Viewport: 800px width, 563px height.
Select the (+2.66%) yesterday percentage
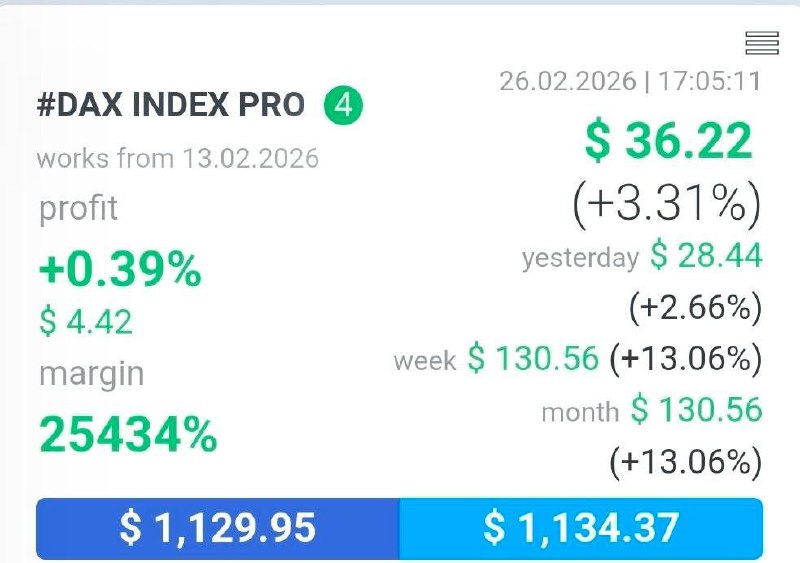695,307
